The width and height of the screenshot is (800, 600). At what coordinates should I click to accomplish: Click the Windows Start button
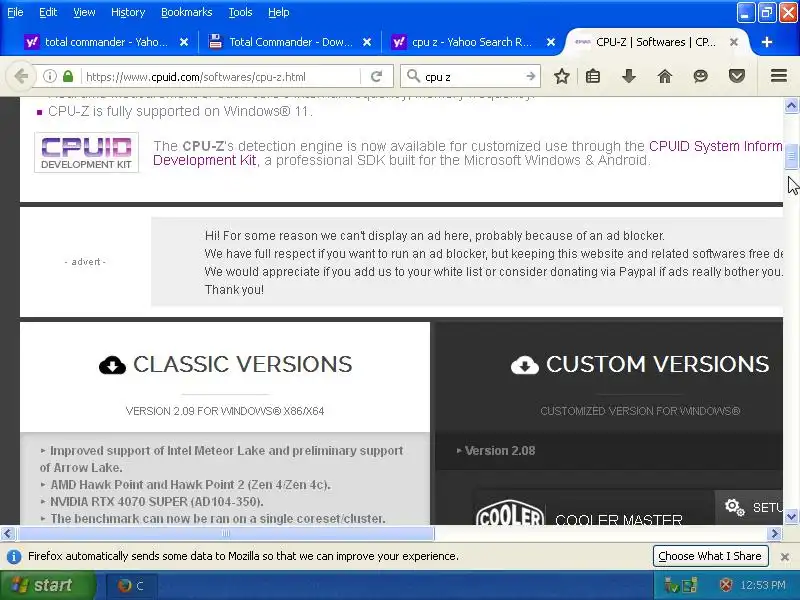pyautogui.click(x=47, y=585)
